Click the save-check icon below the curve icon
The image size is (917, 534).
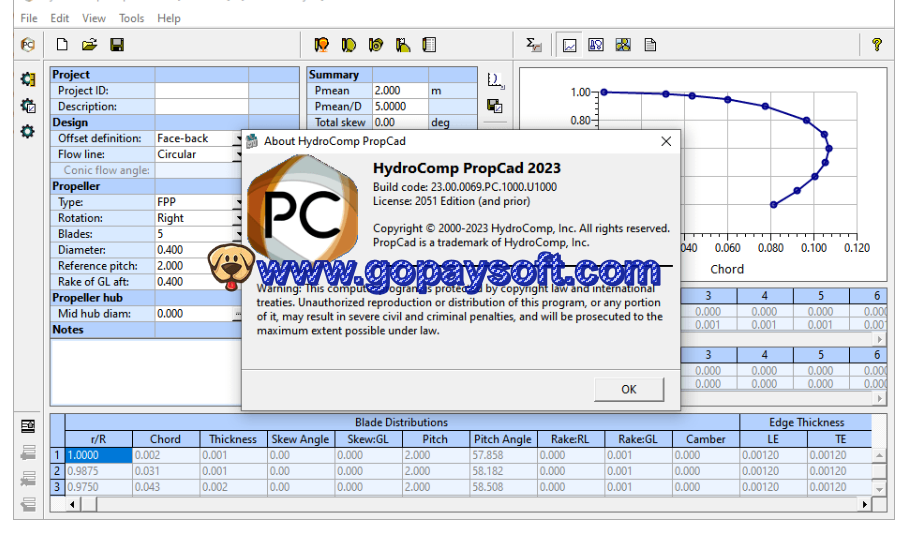coord(495,106)
